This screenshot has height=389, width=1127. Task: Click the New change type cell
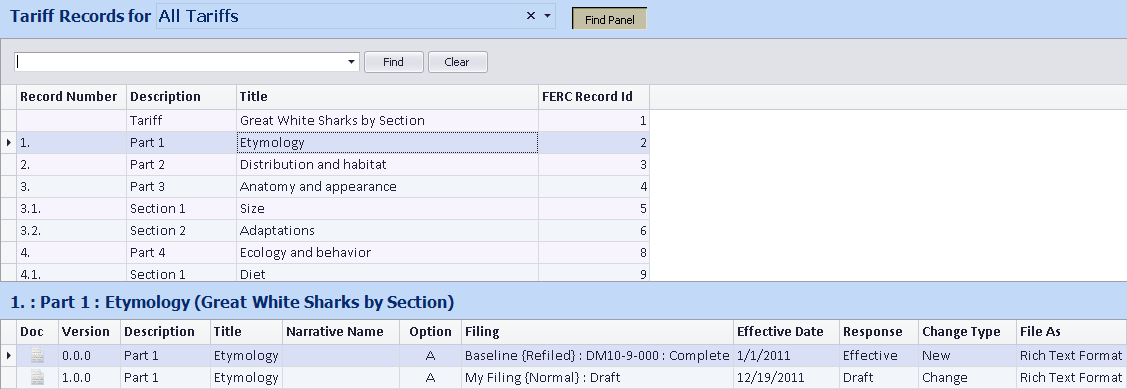click(x=967, y=355)
